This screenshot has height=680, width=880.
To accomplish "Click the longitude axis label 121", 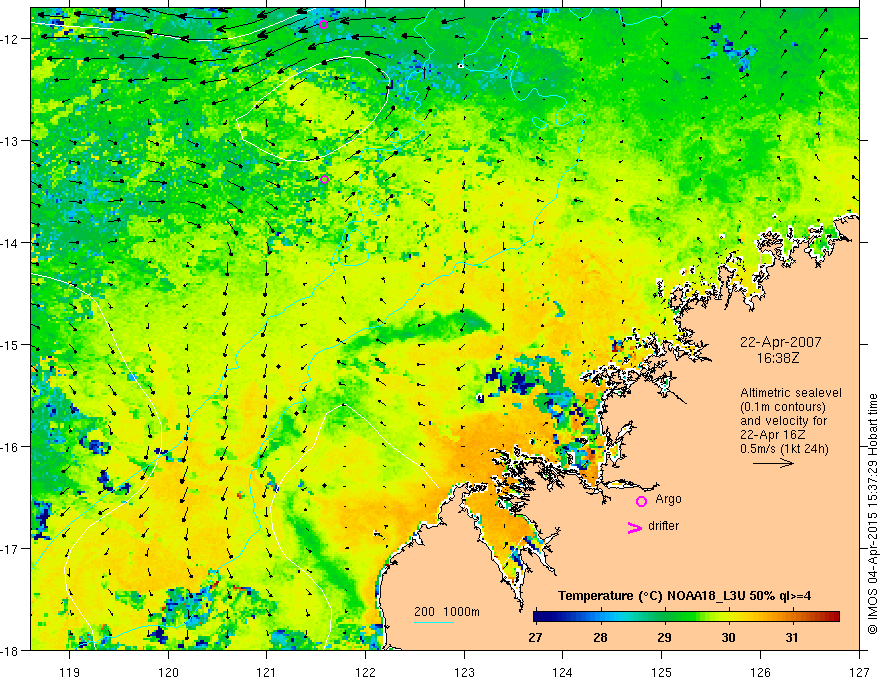I will (x=267, y=672).
